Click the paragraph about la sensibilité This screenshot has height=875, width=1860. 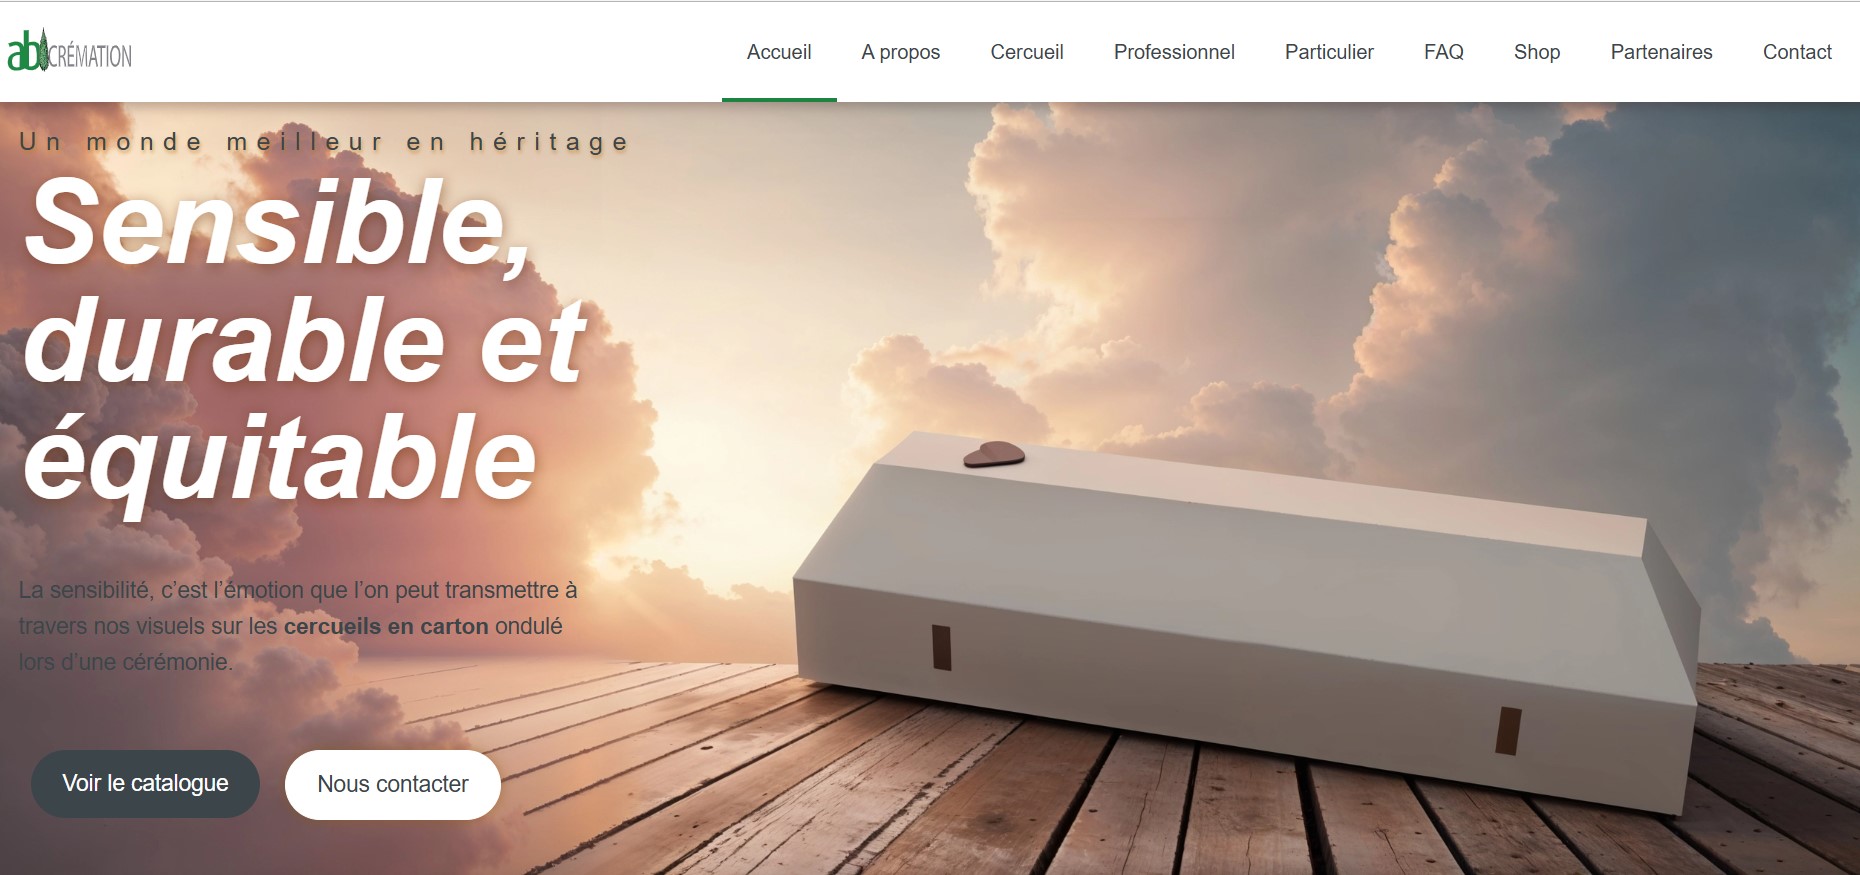(x=298, y=626)
